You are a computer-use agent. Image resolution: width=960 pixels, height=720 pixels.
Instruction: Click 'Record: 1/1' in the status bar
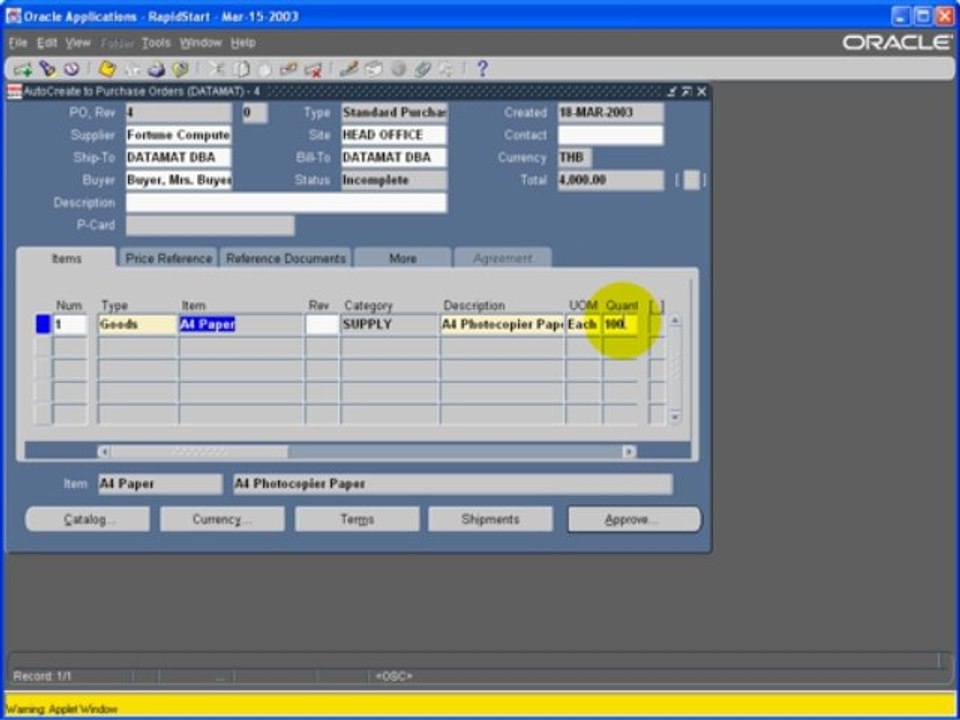pos(42,676)
